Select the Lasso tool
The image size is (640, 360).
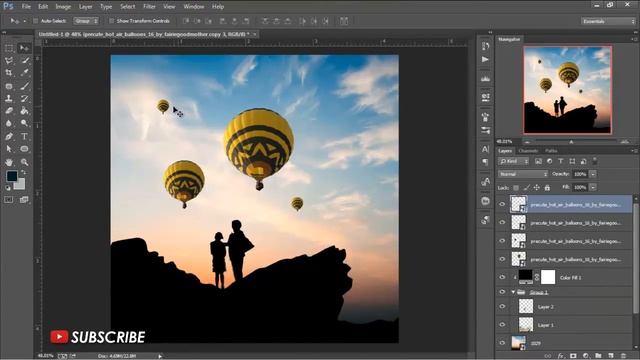point(9,60)
